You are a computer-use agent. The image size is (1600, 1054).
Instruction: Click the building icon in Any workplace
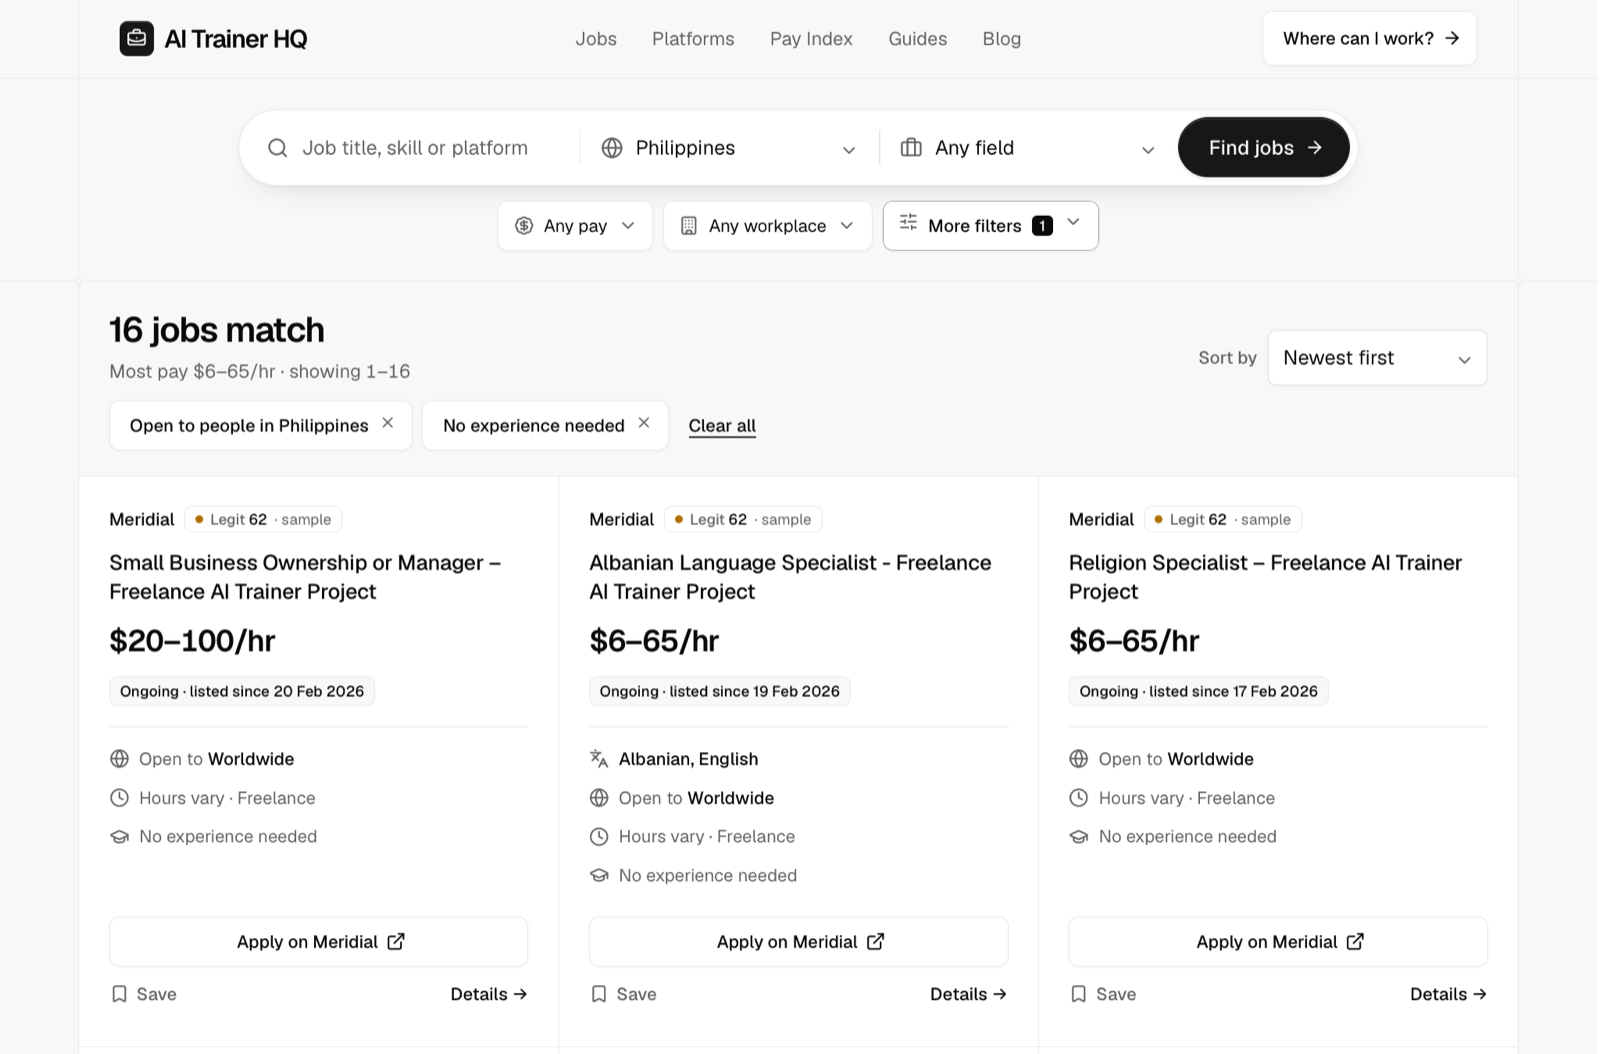point(689,226)
